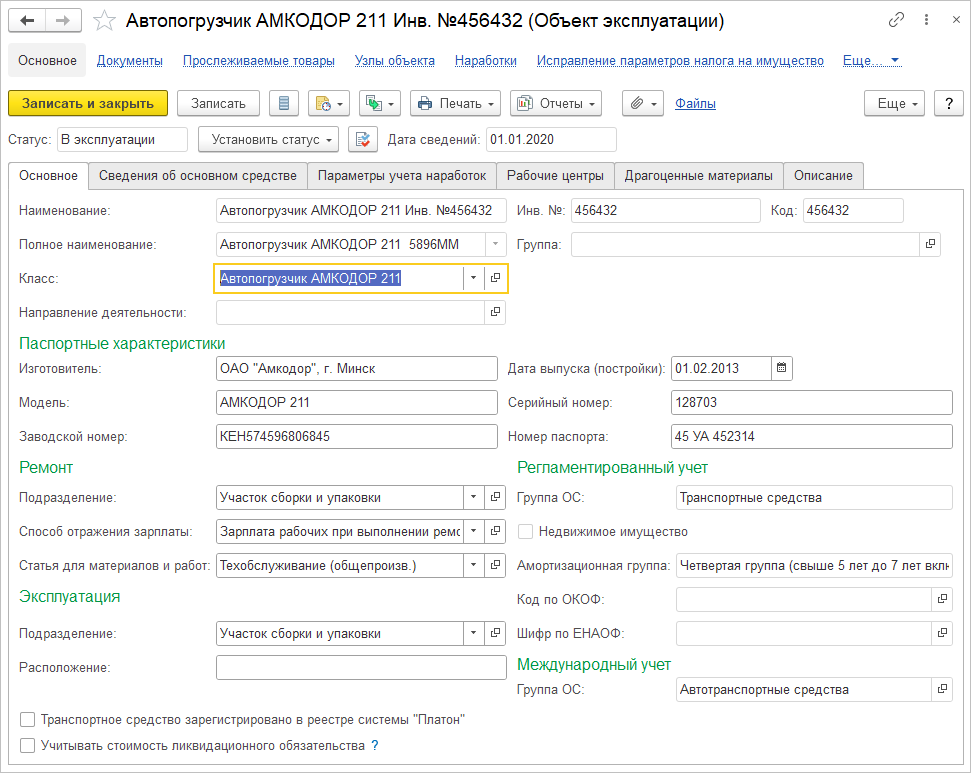Image resolution: width=971 pixels, height=773 pixels.
Task: Add object to favorites with star icon
Action: [x=104, y=21]
